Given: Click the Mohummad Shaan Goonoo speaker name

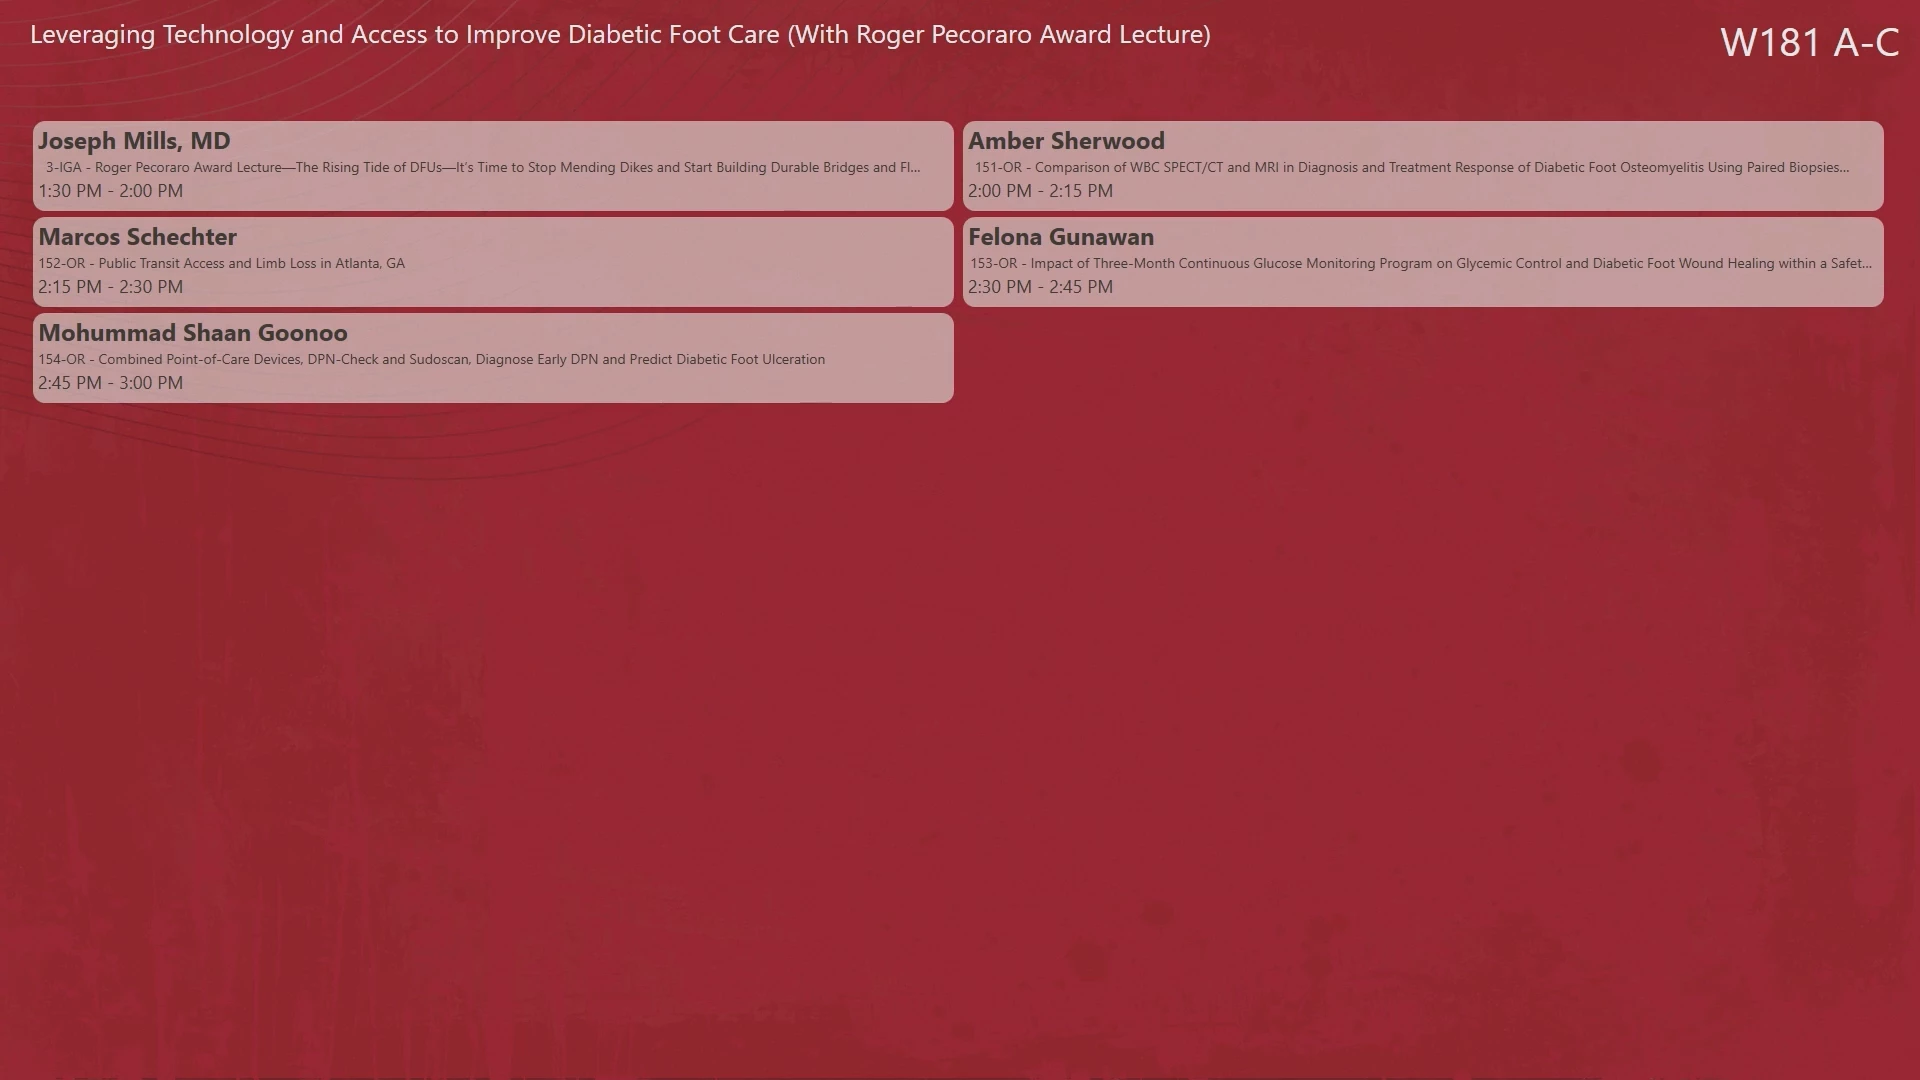Looking at the screenshot, I should click(193, 333).
